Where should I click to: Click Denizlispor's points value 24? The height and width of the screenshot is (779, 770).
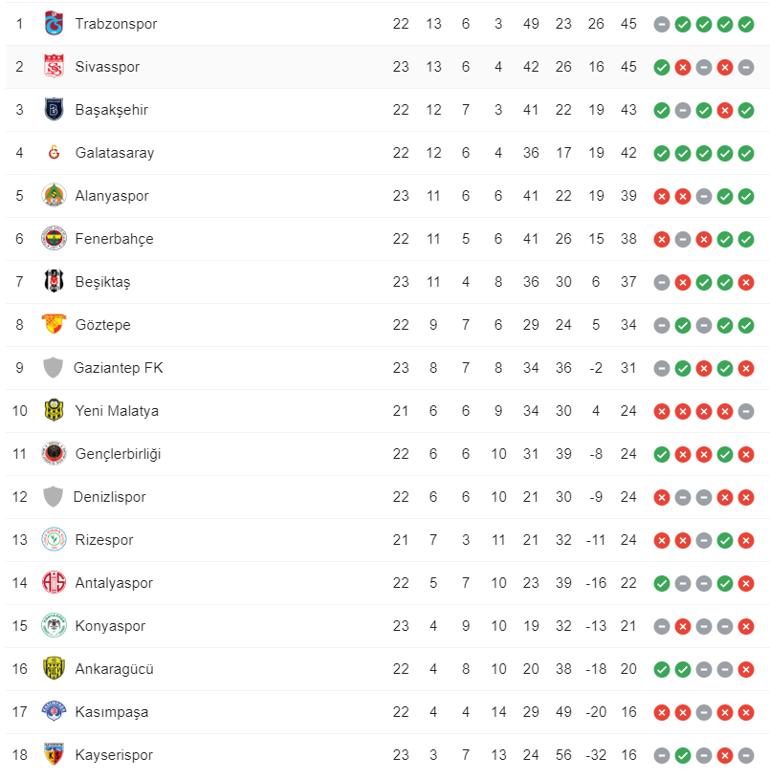(628, 497)
